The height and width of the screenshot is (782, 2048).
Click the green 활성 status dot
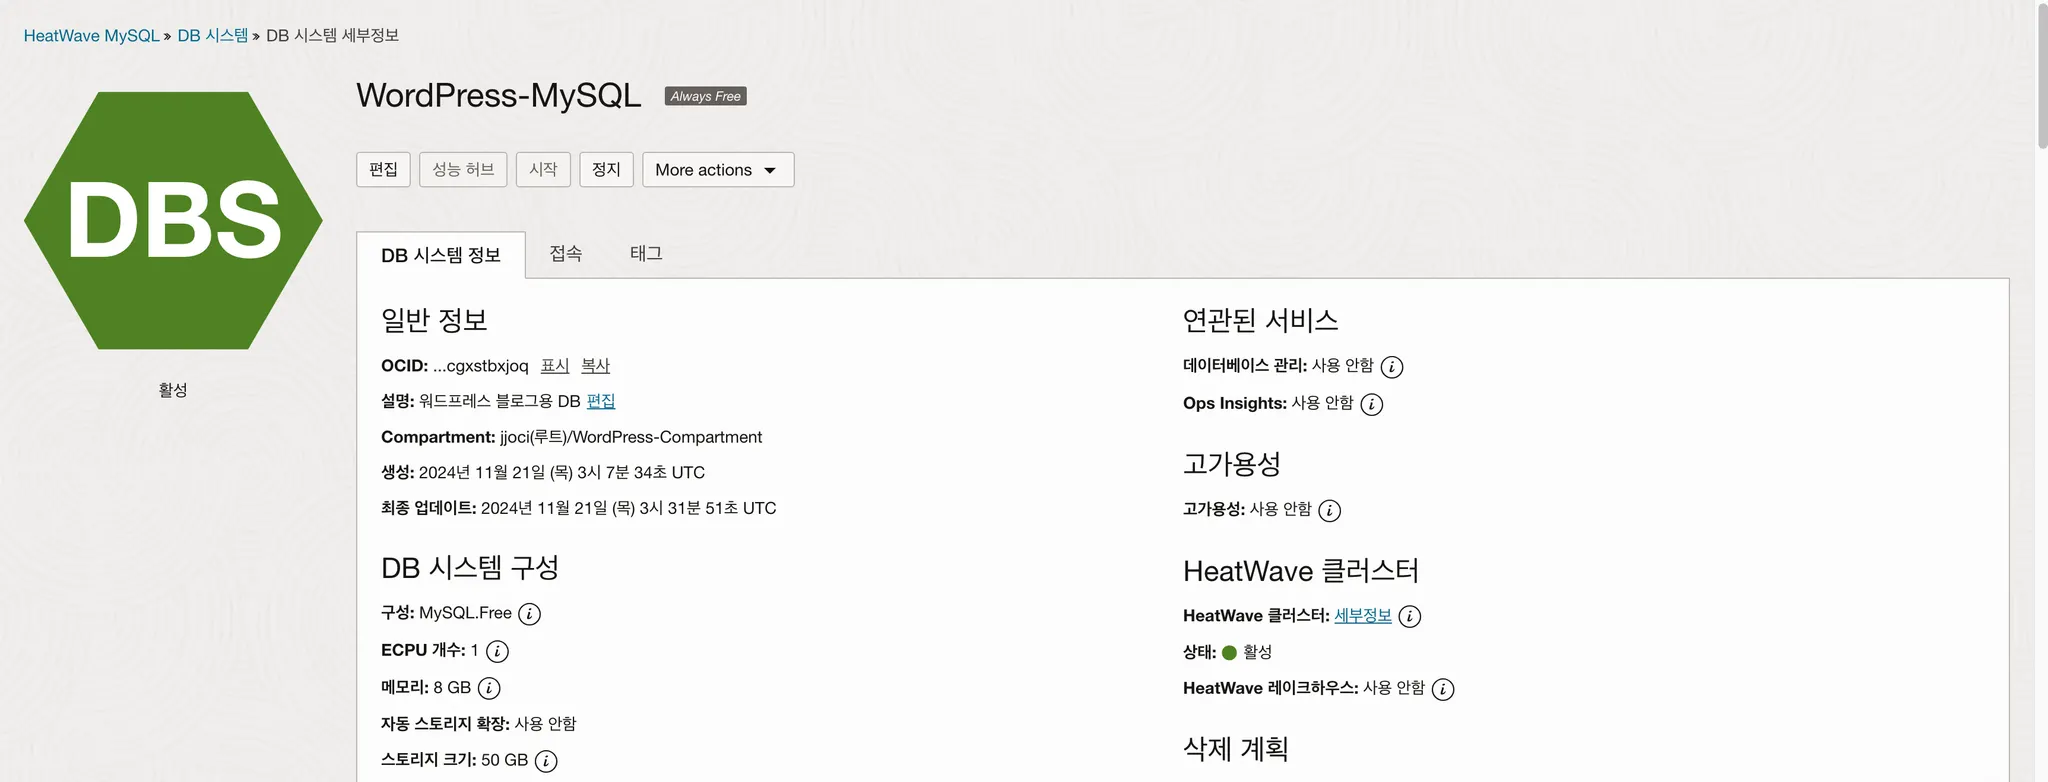1229,653
